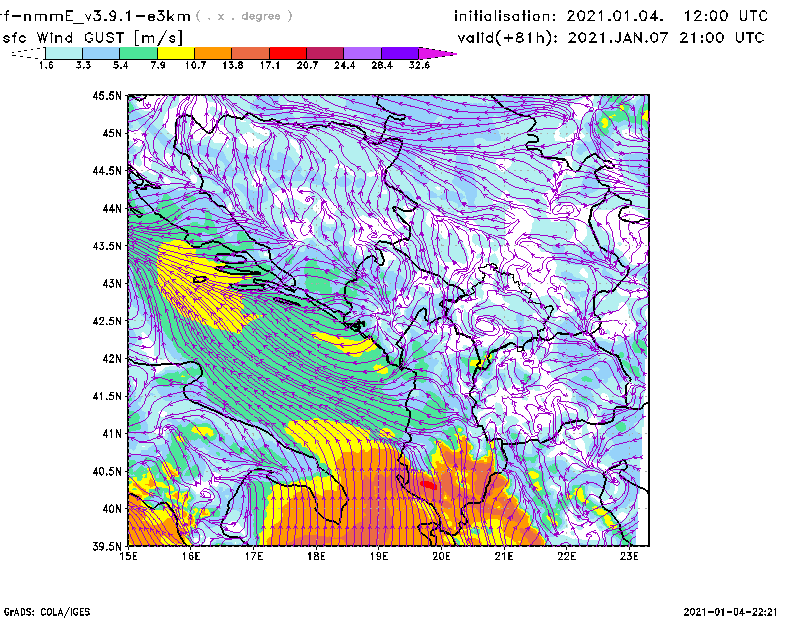Click the light cyan 1.6–3.3 legend swatch
This screenshot has height=618, width=800.
[x=64, y=53]
